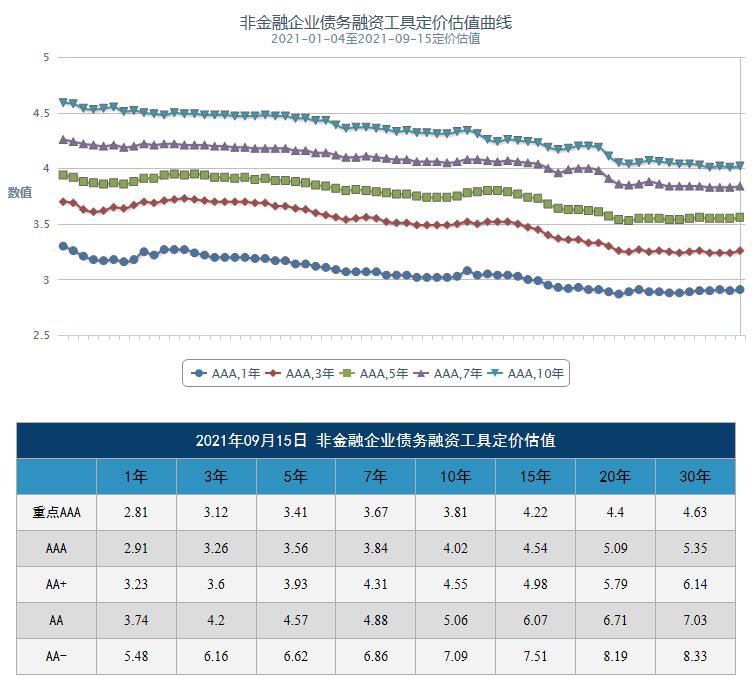Viewport: 756px width, 690px height.
Task: Click the 15年 column header in the table
Action: [535, 477]
